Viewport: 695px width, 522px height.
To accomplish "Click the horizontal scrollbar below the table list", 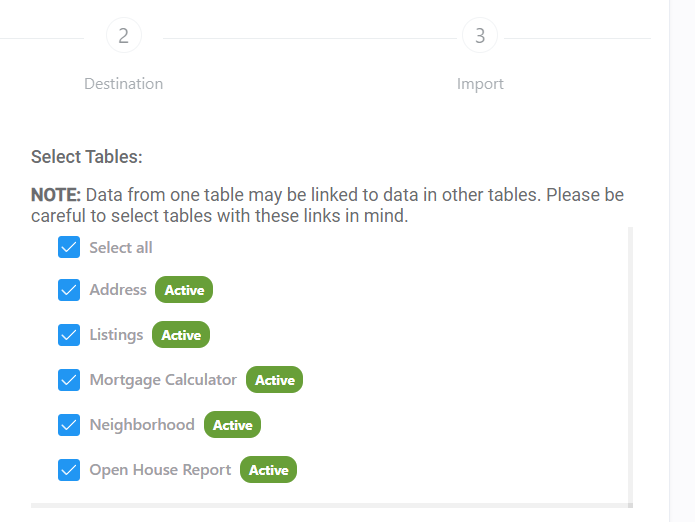I will point(330,506).
